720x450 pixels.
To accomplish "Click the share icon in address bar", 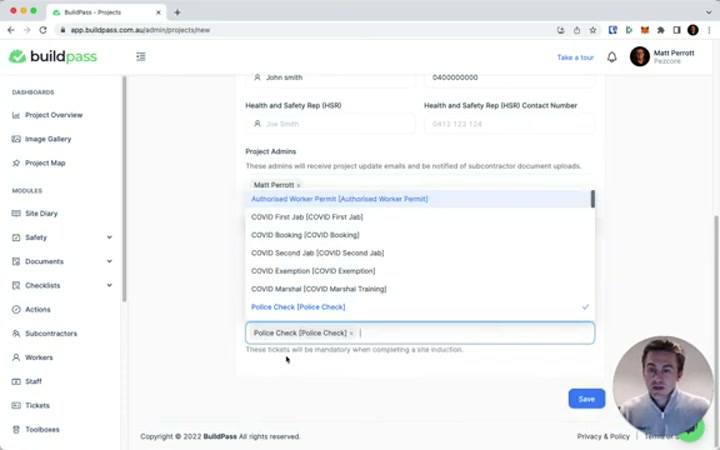I will (577, 30).
